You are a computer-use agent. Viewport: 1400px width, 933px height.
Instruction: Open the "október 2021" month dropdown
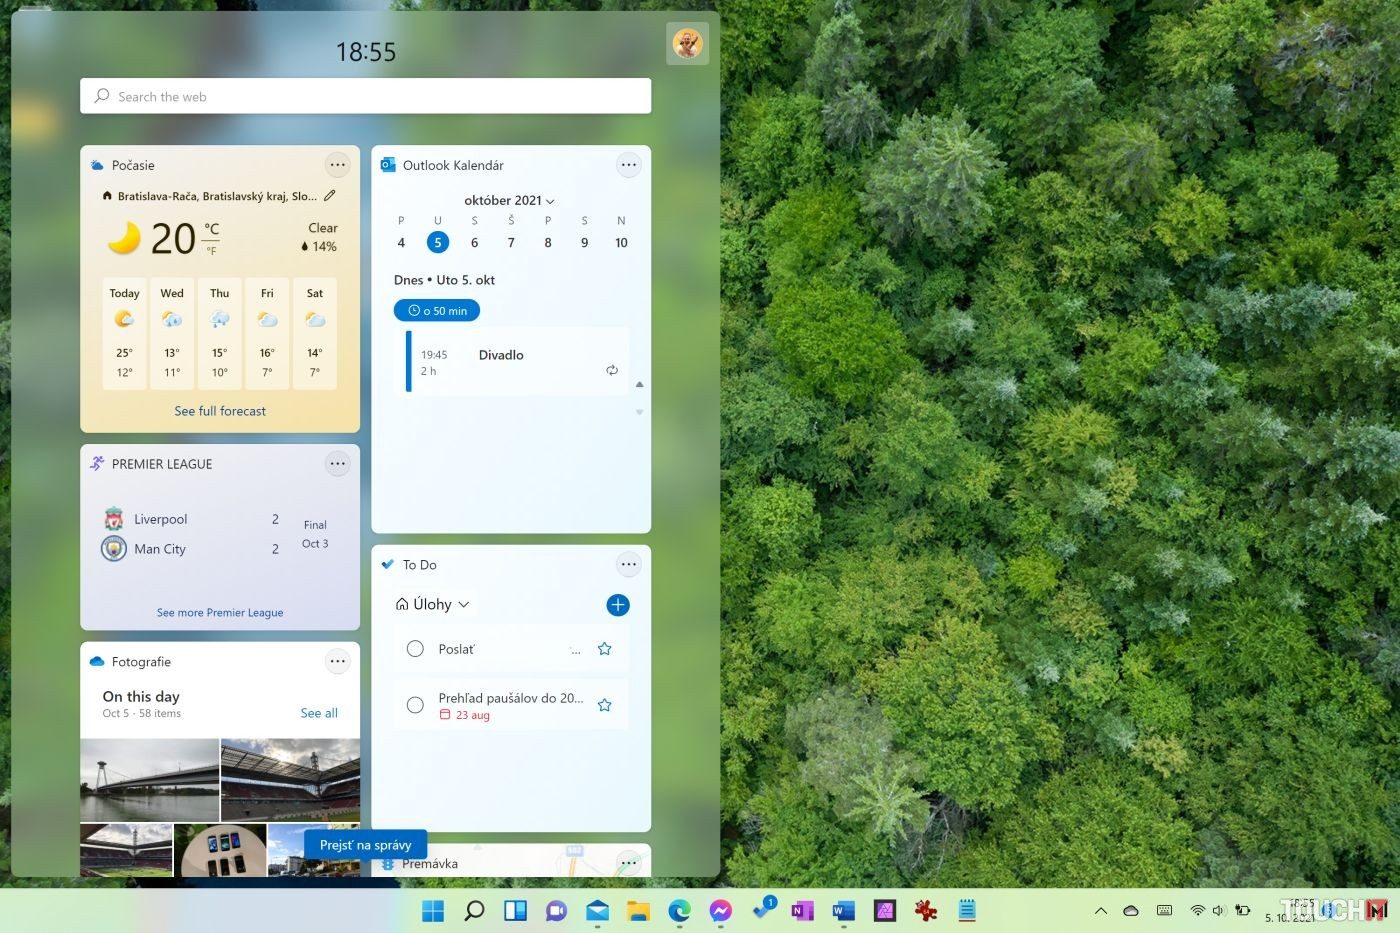click(x=509, y=200)
